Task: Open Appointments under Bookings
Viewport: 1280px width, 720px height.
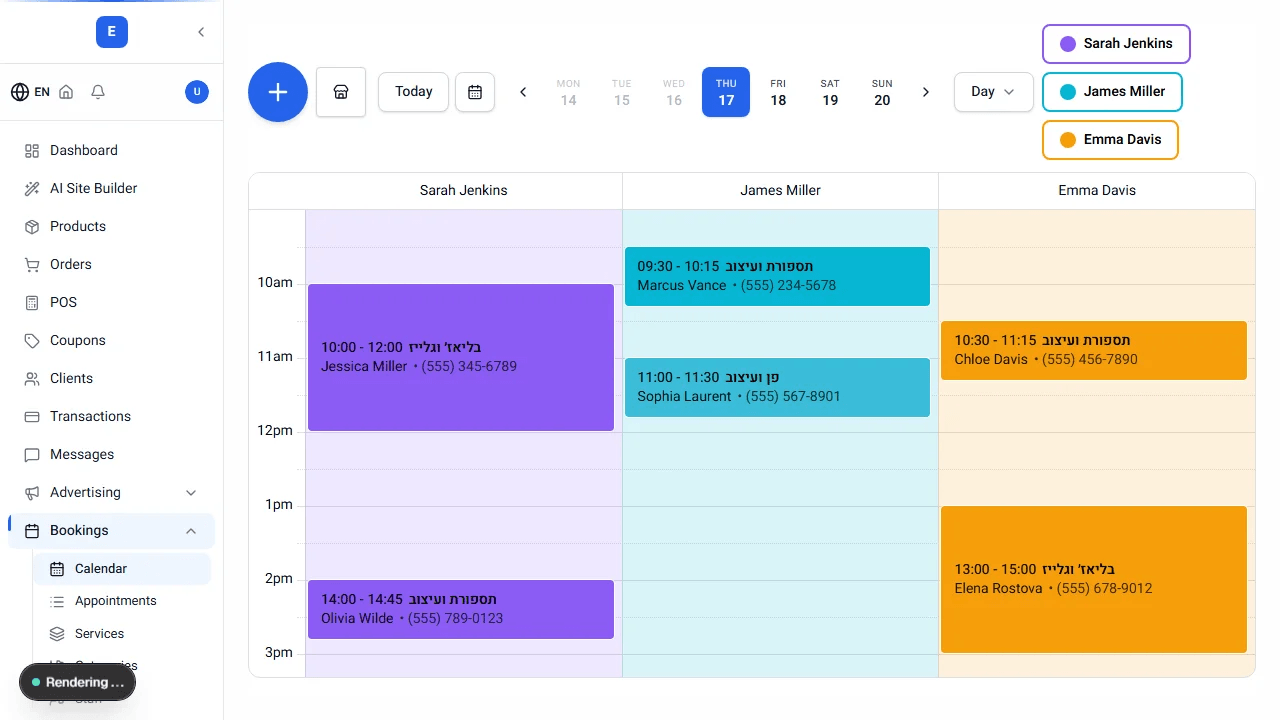Action: click(x=122, y=601)
